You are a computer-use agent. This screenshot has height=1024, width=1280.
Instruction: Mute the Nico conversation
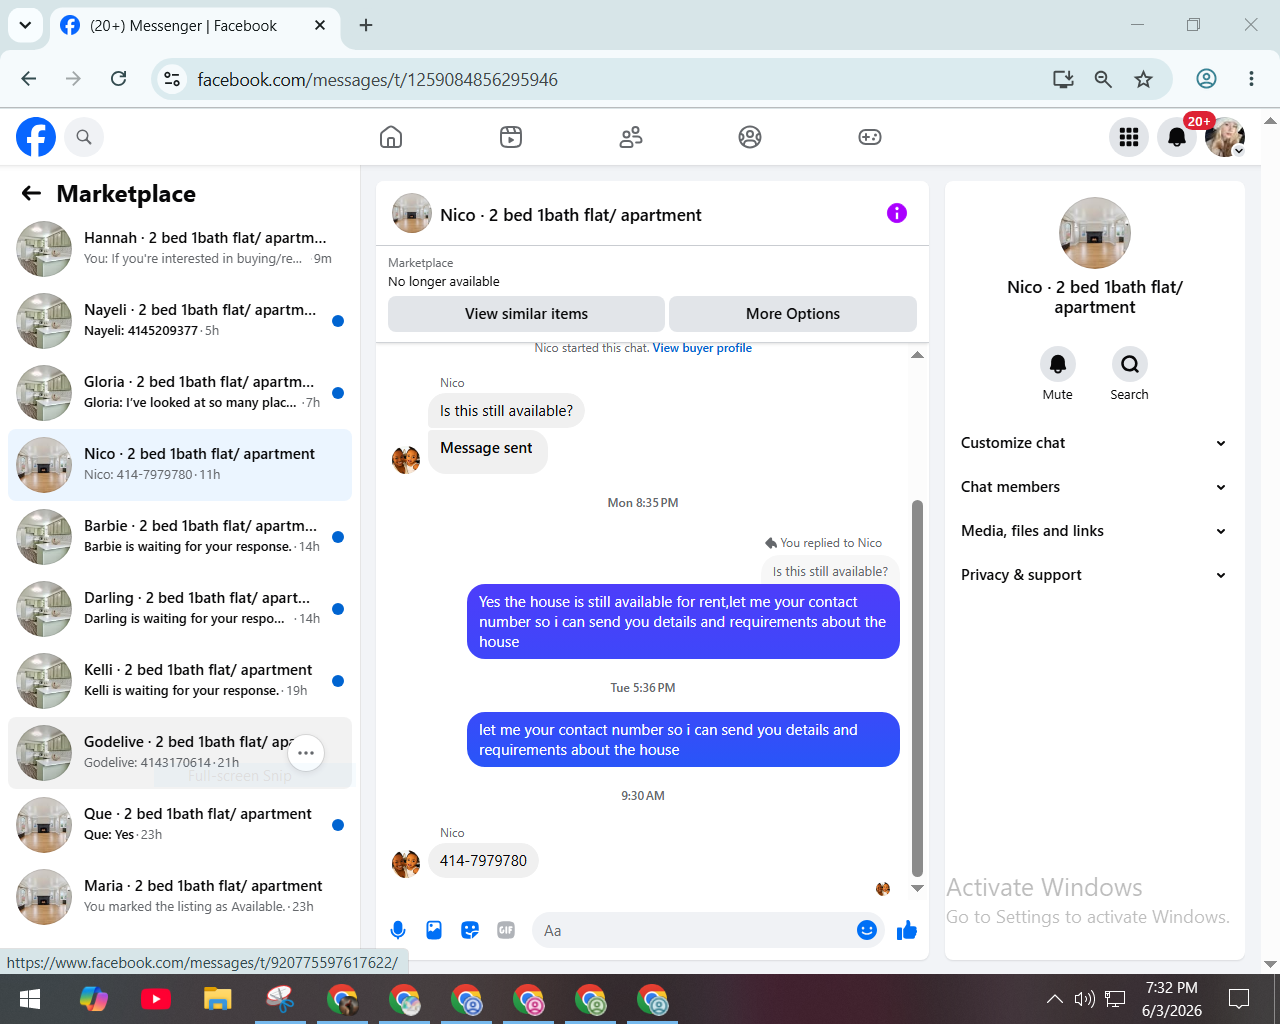1058,364
